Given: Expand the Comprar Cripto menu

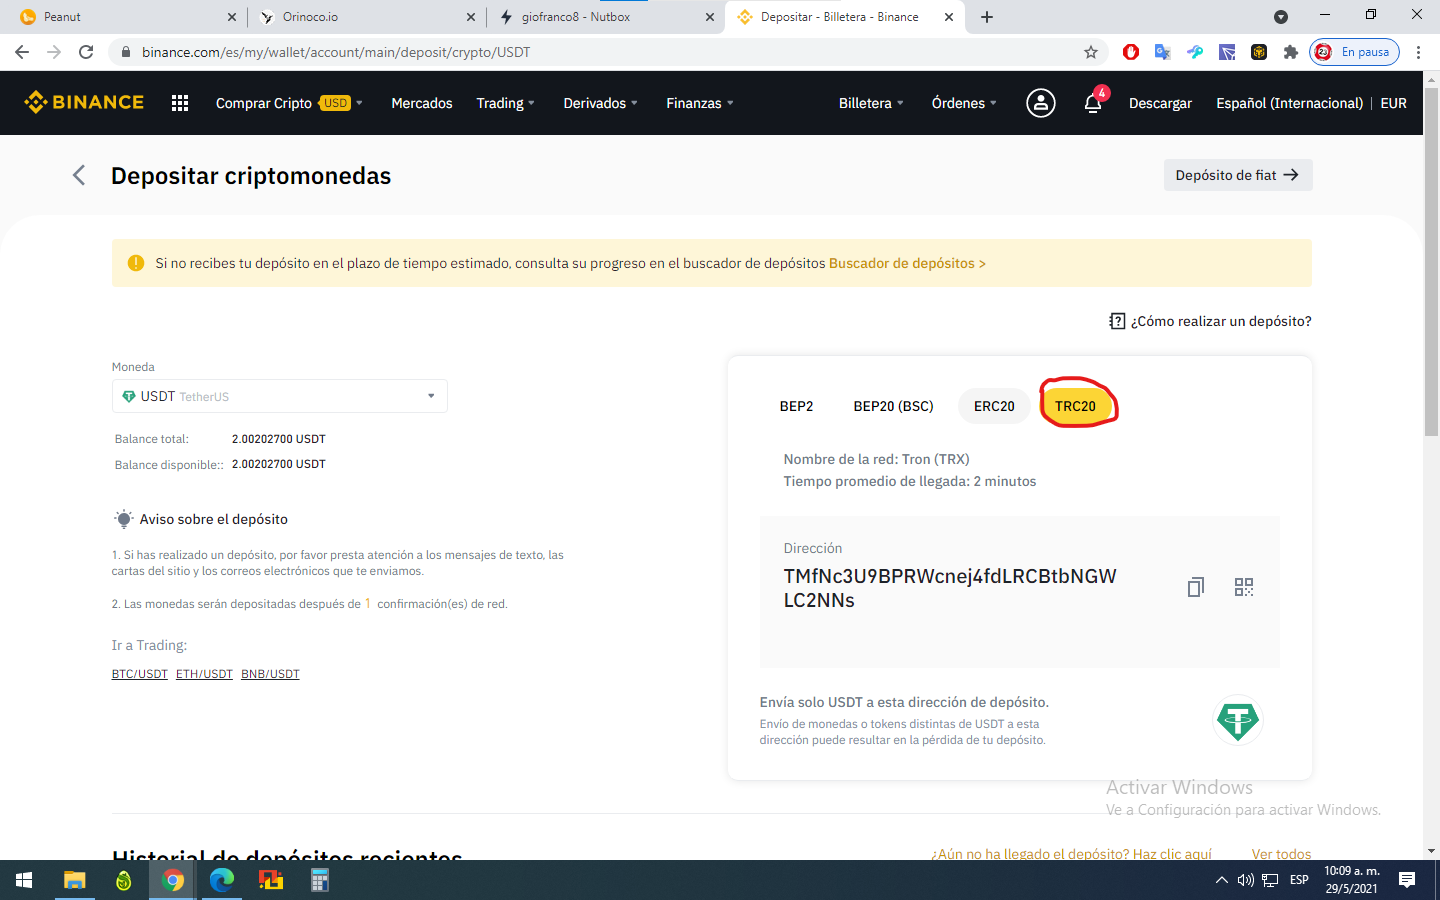Looking at the screenshot, I should click(x=289, y=103).
